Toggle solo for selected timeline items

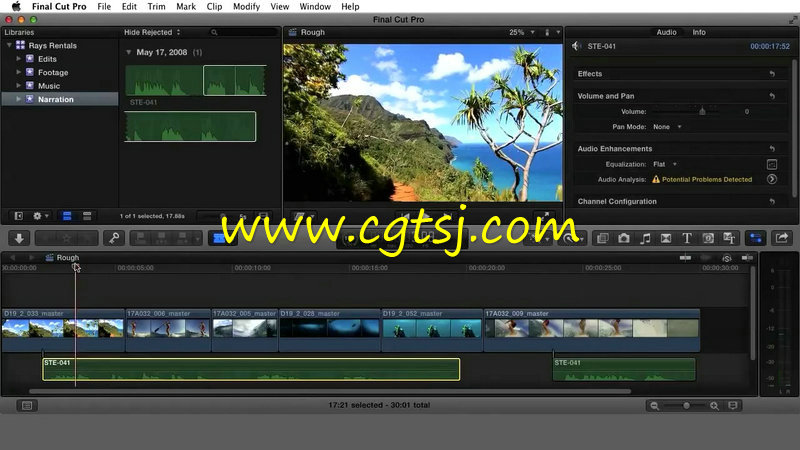pos(727,258)
